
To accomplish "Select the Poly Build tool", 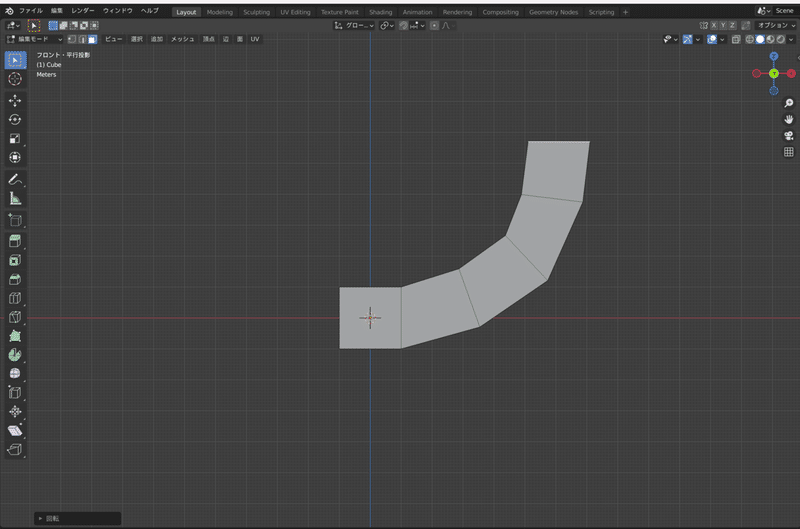I will pyautogui.click(x=15, y=336).
